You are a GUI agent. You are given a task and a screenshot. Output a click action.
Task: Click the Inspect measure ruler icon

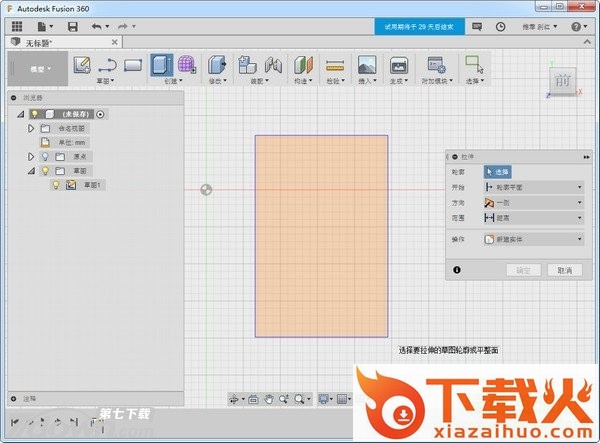coord(335,65)
